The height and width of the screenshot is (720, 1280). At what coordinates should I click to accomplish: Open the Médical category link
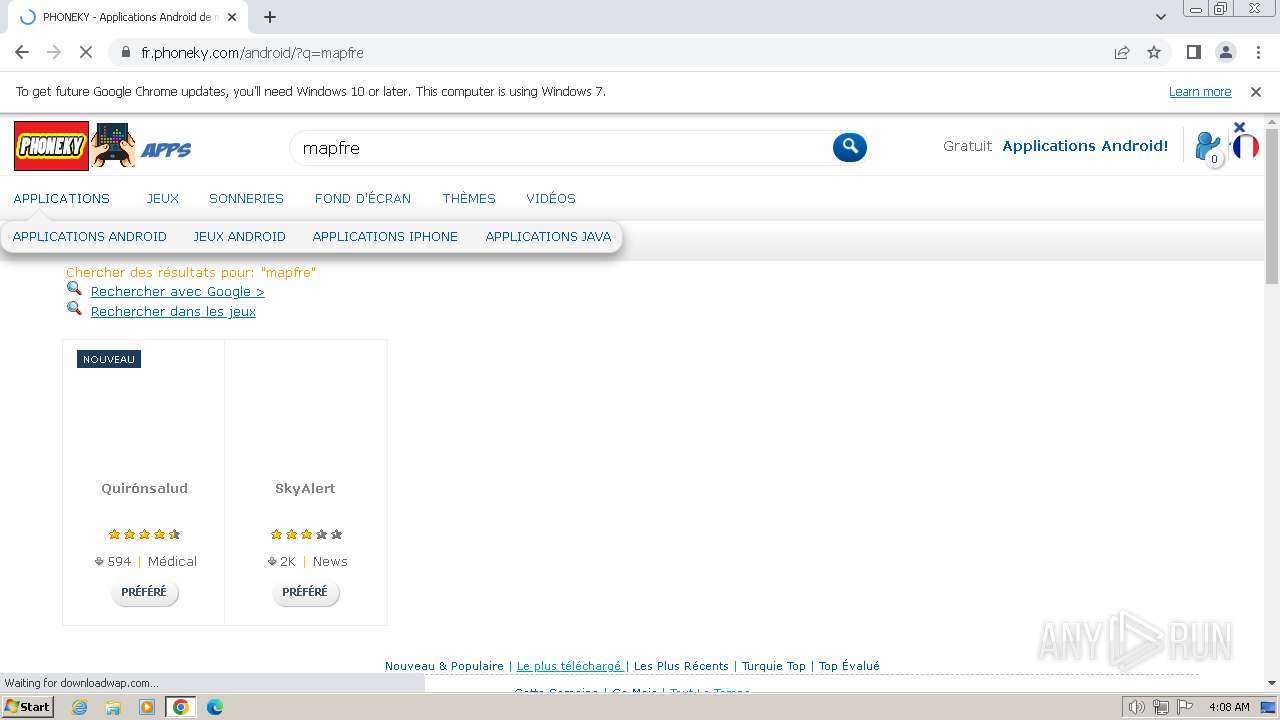(x=172, y=561)
